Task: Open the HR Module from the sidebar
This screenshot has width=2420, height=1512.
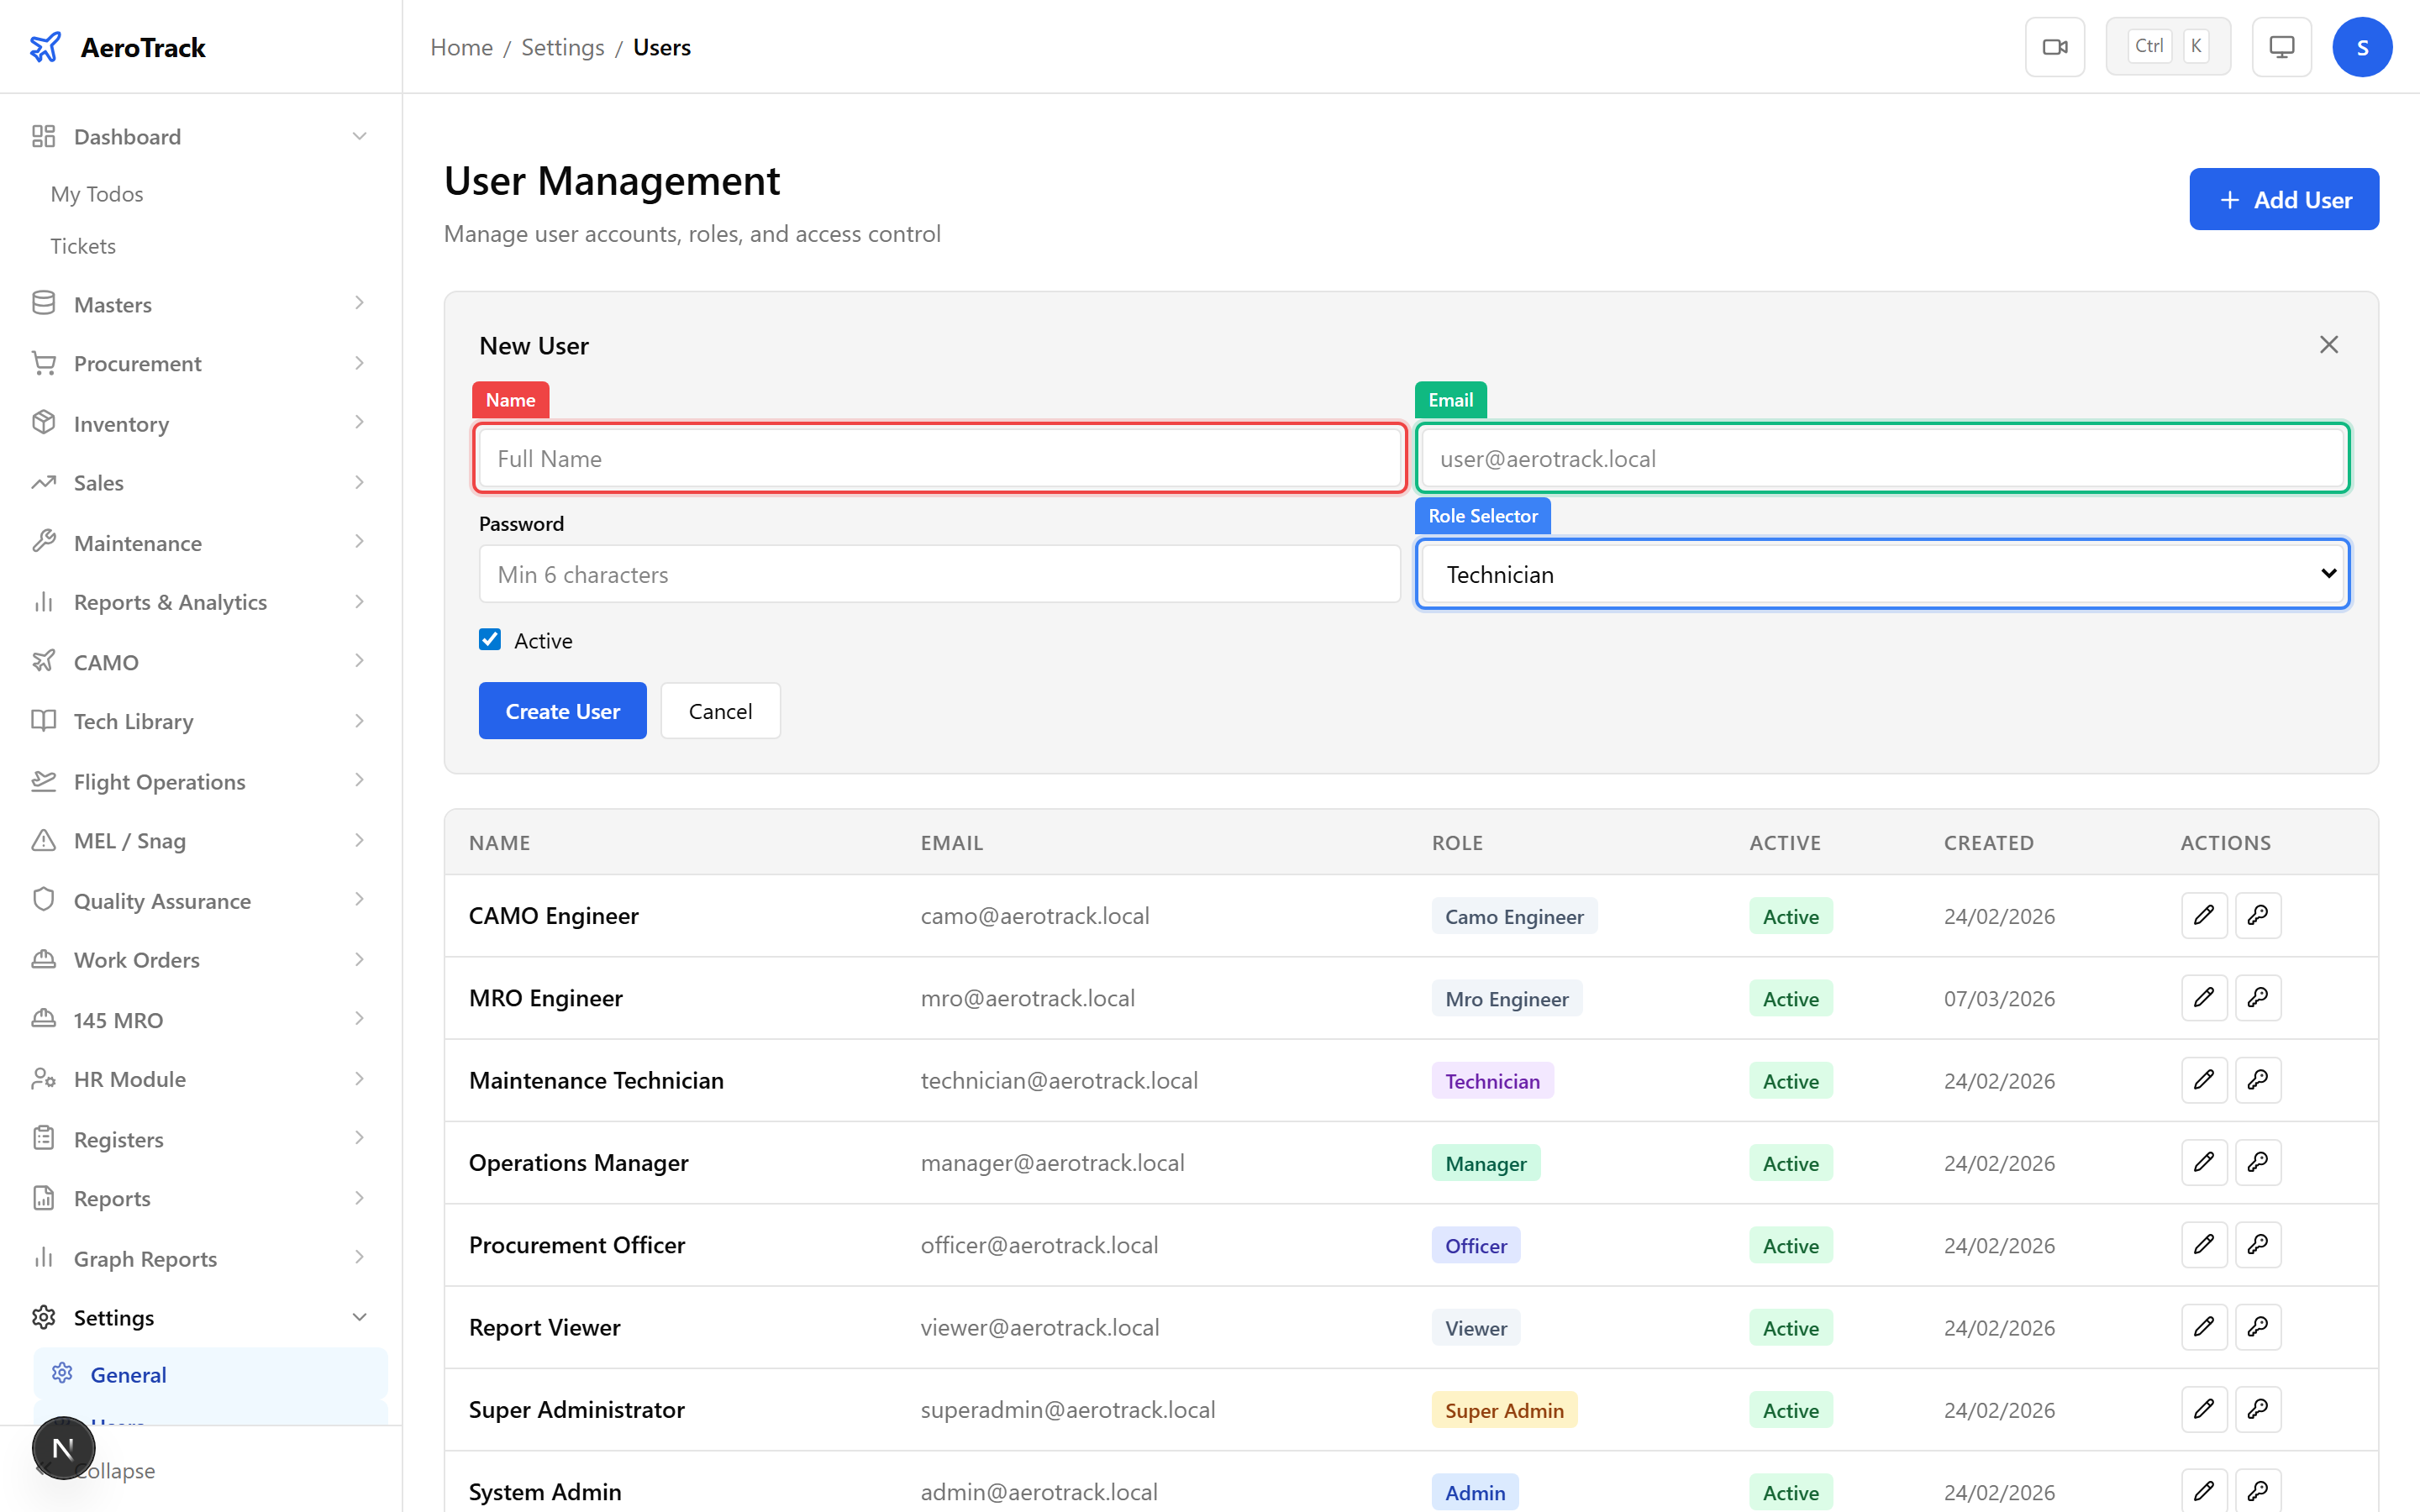Action: point(130,1079)
